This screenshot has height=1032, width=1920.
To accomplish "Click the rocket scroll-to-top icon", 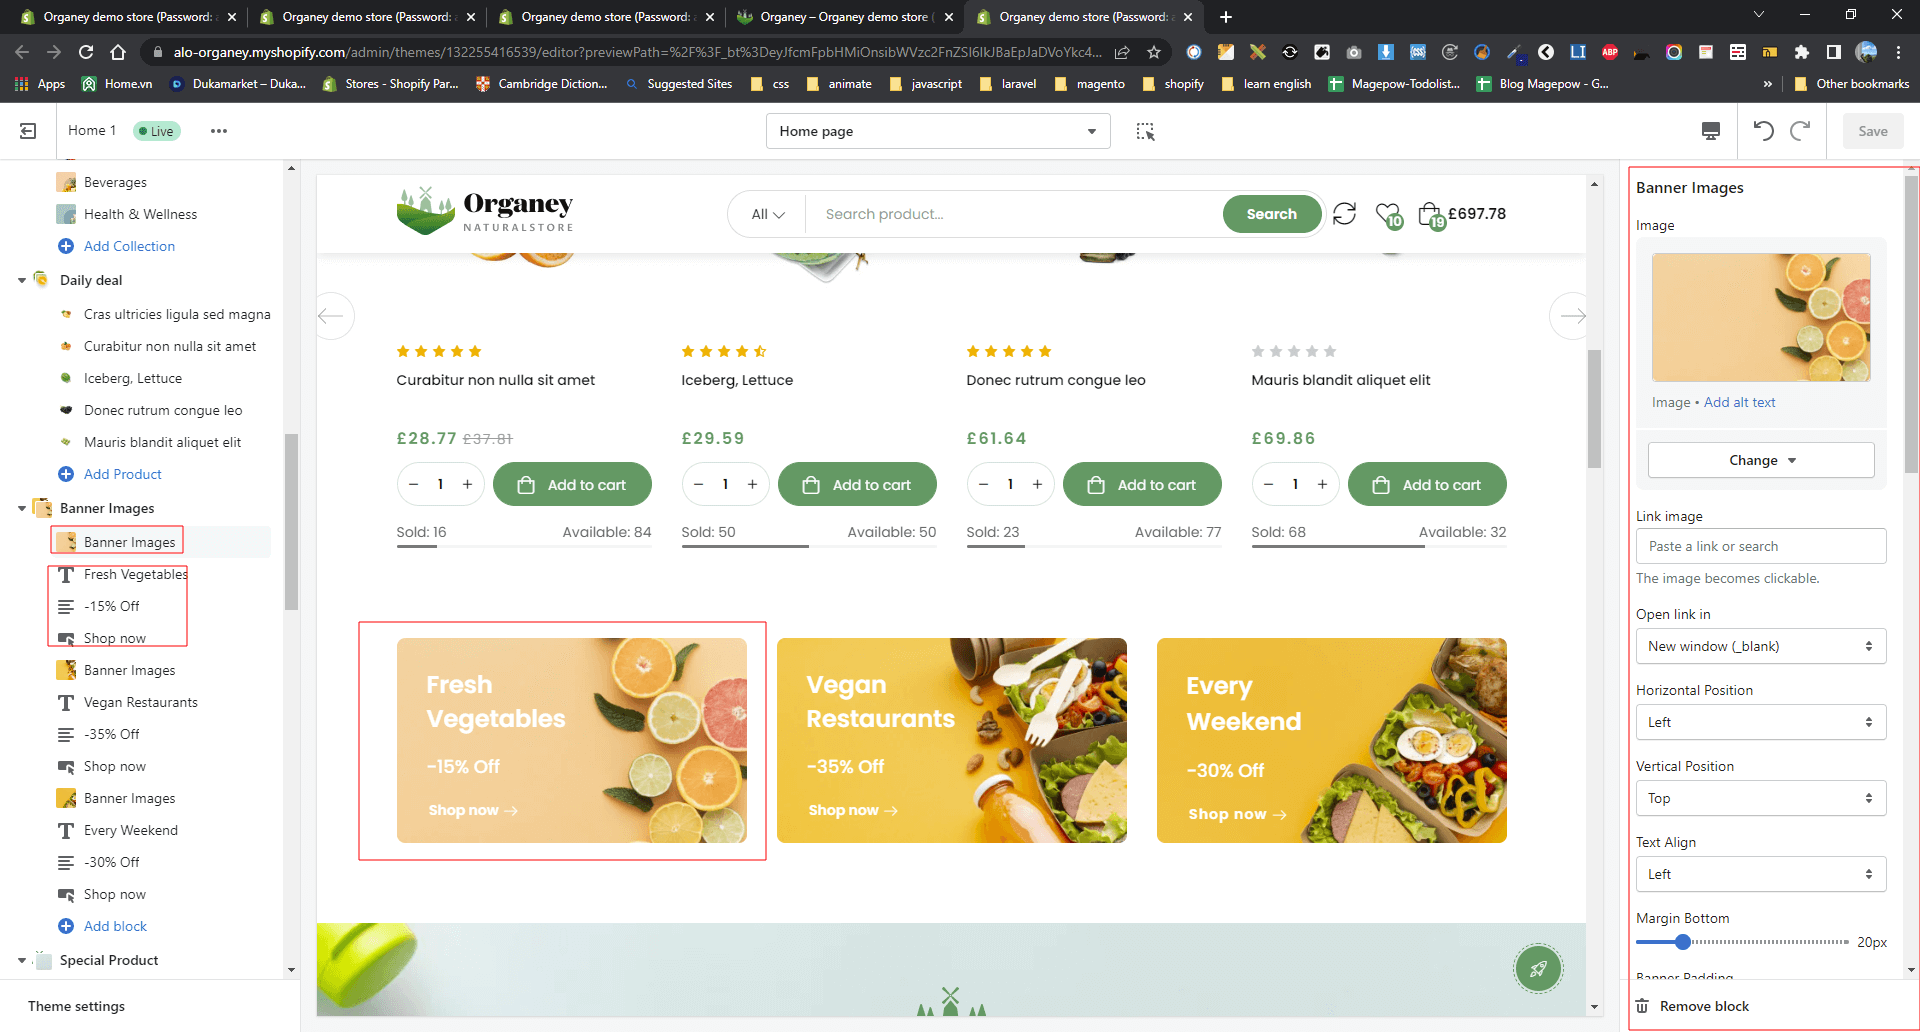I will [x=1538, y=968].
